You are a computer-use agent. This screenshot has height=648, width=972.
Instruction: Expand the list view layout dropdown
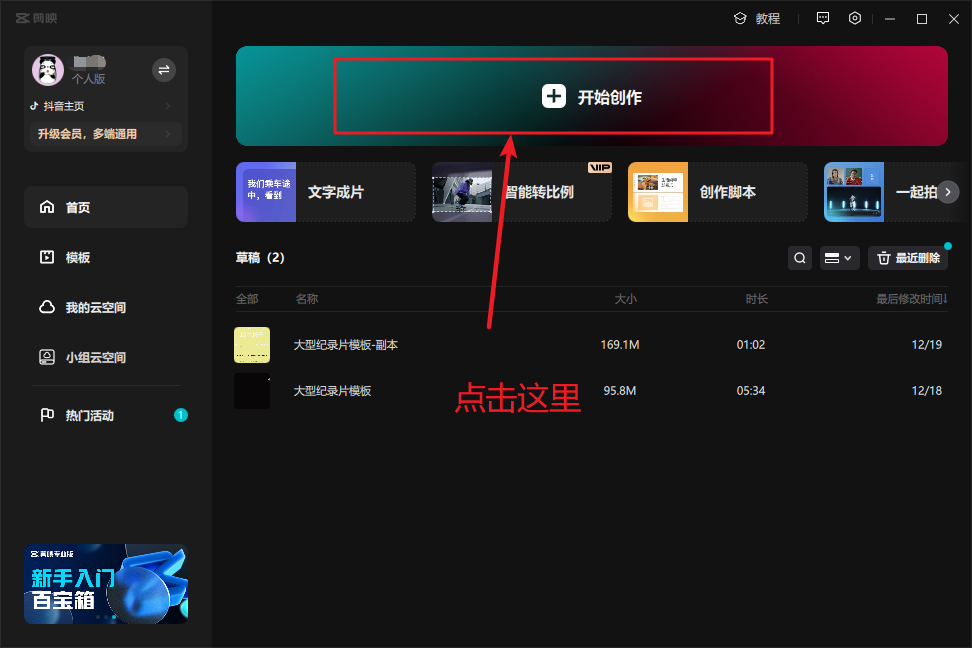[838, 258]
